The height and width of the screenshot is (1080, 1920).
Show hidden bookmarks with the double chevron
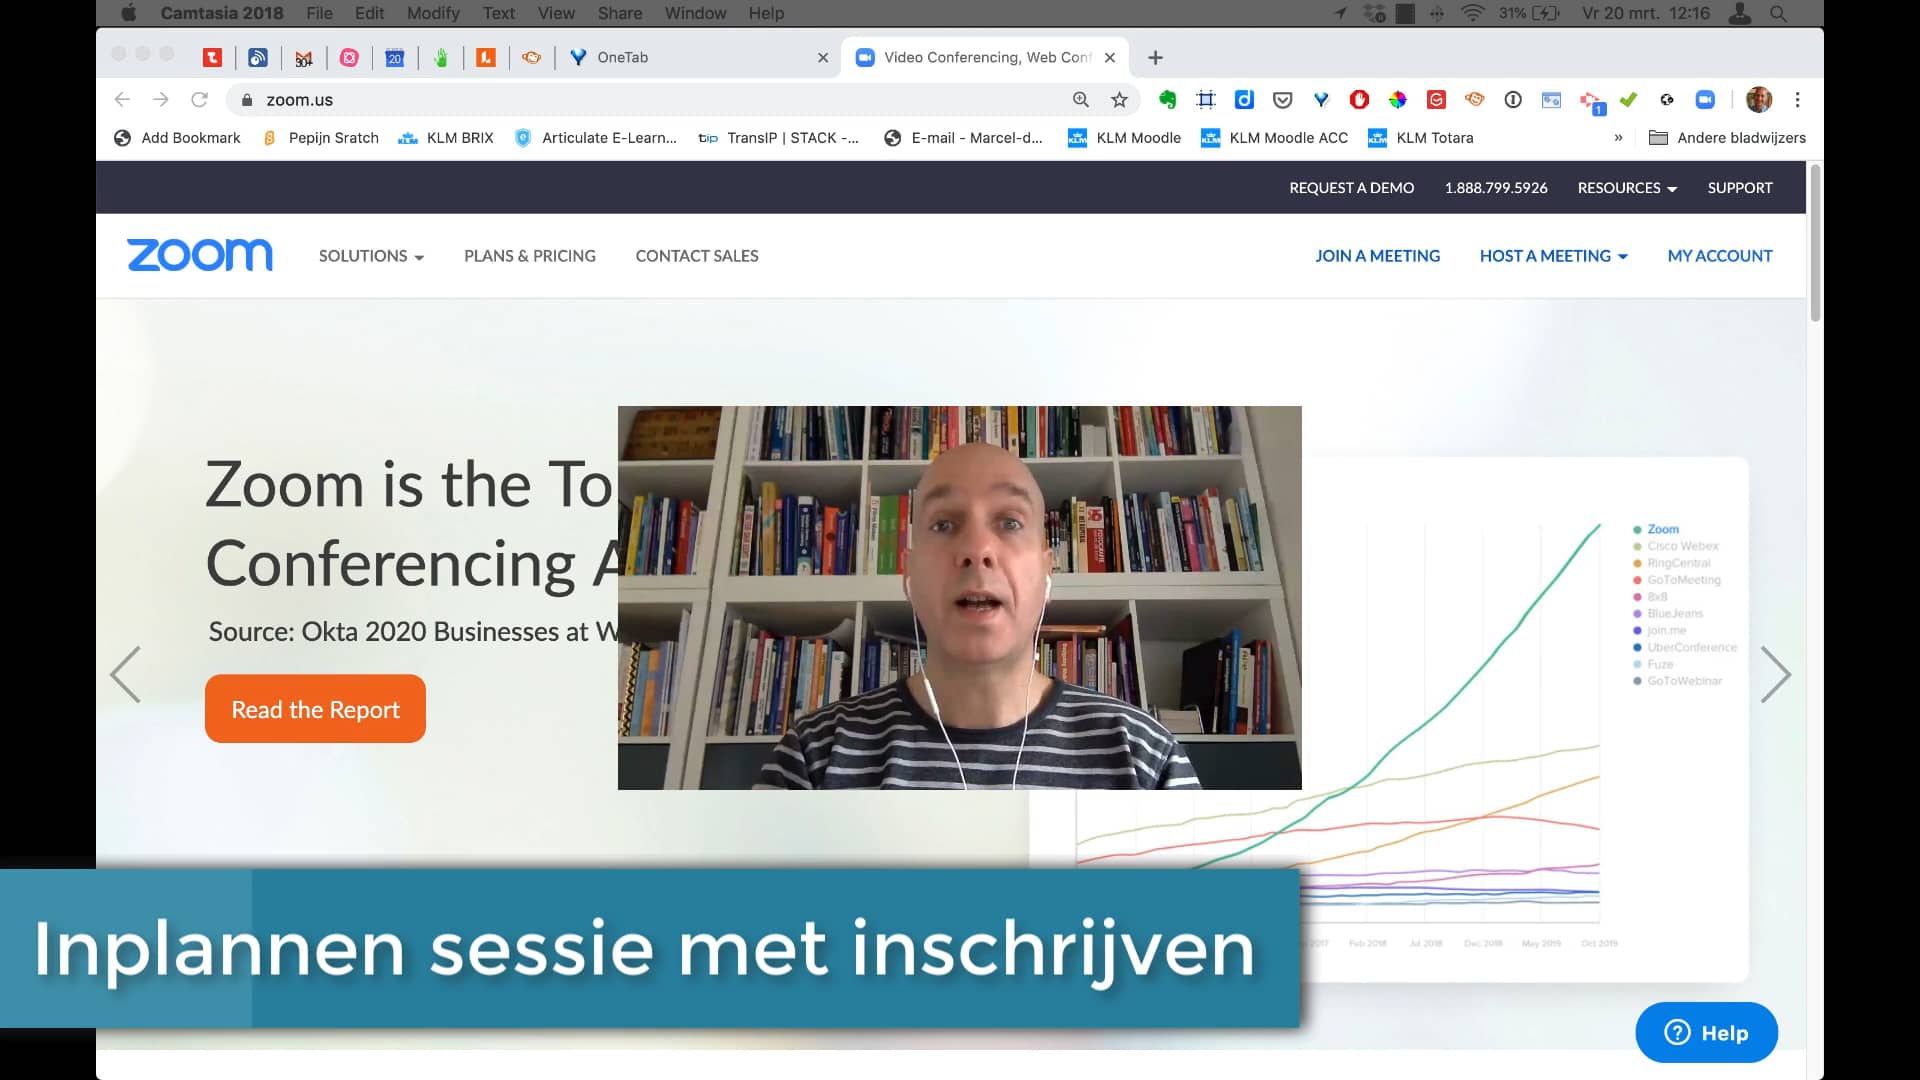click(x=1618, y=138)
